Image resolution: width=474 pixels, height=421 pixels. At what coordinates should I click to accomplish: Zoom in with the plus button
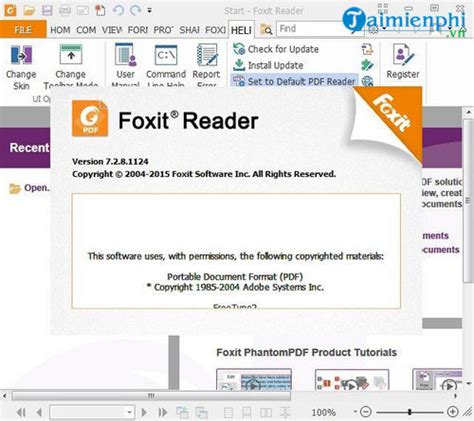(x=452, y=412)
